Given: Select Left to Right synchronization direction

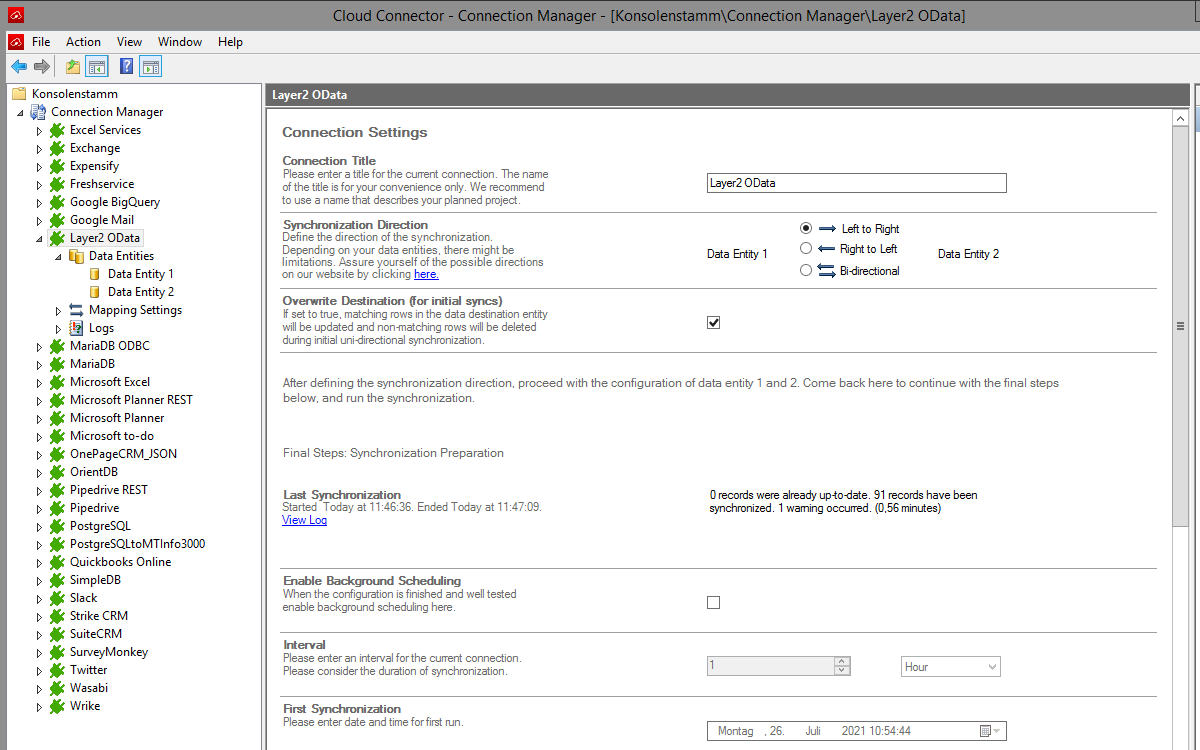Looking at the screenshot, I should click(806, 228).
